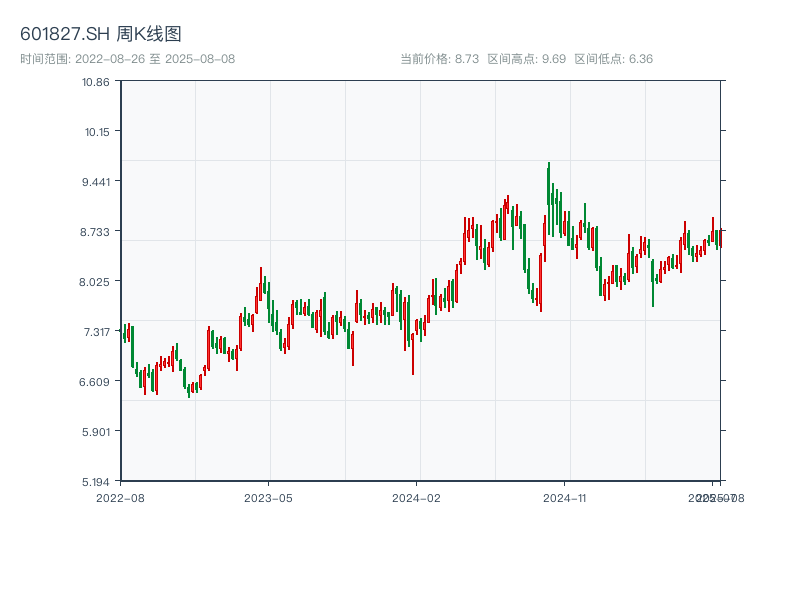Select the 5.901 price axis label
800x600 pixels.
(x=96, y=431)
